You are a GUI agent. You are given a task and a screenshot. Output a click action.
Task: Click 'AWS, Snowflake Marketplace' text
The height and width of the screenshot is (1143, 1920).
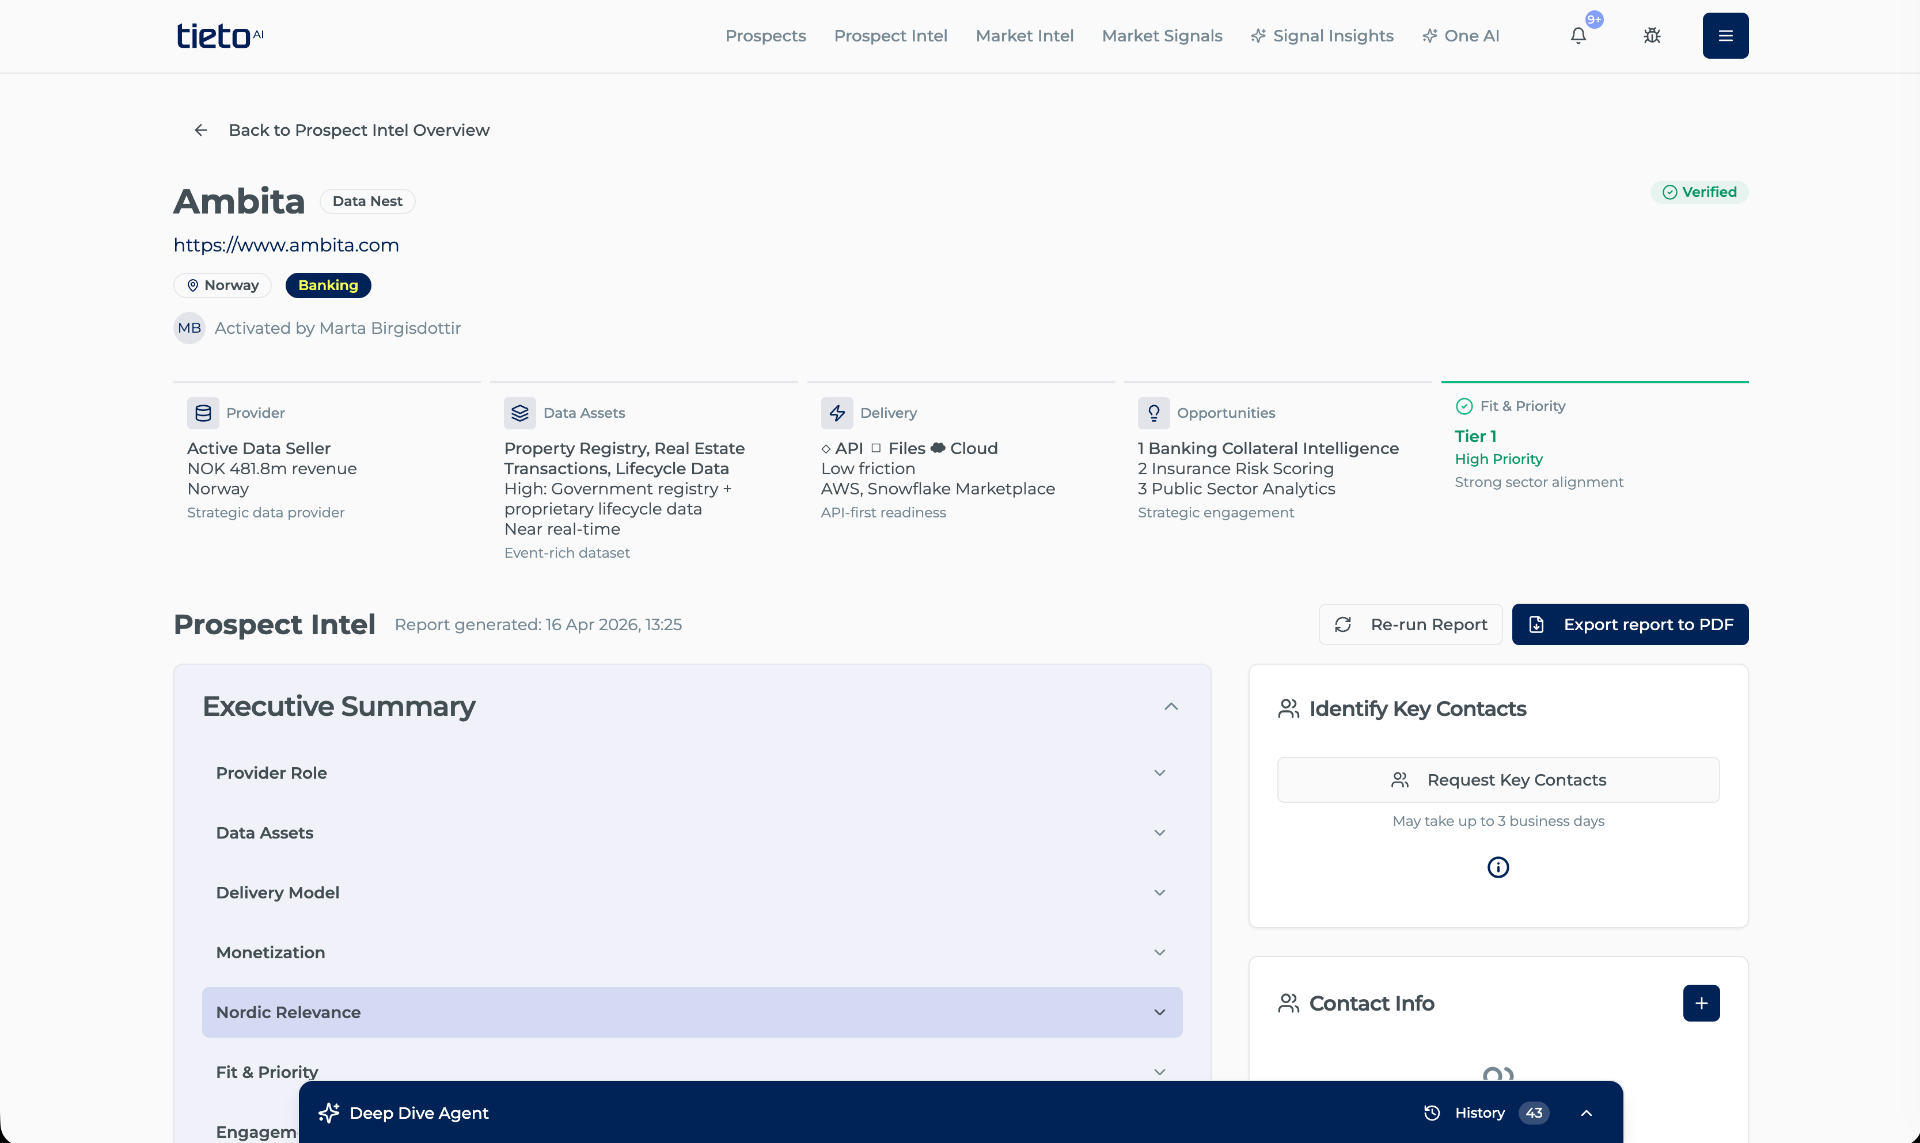938,489
